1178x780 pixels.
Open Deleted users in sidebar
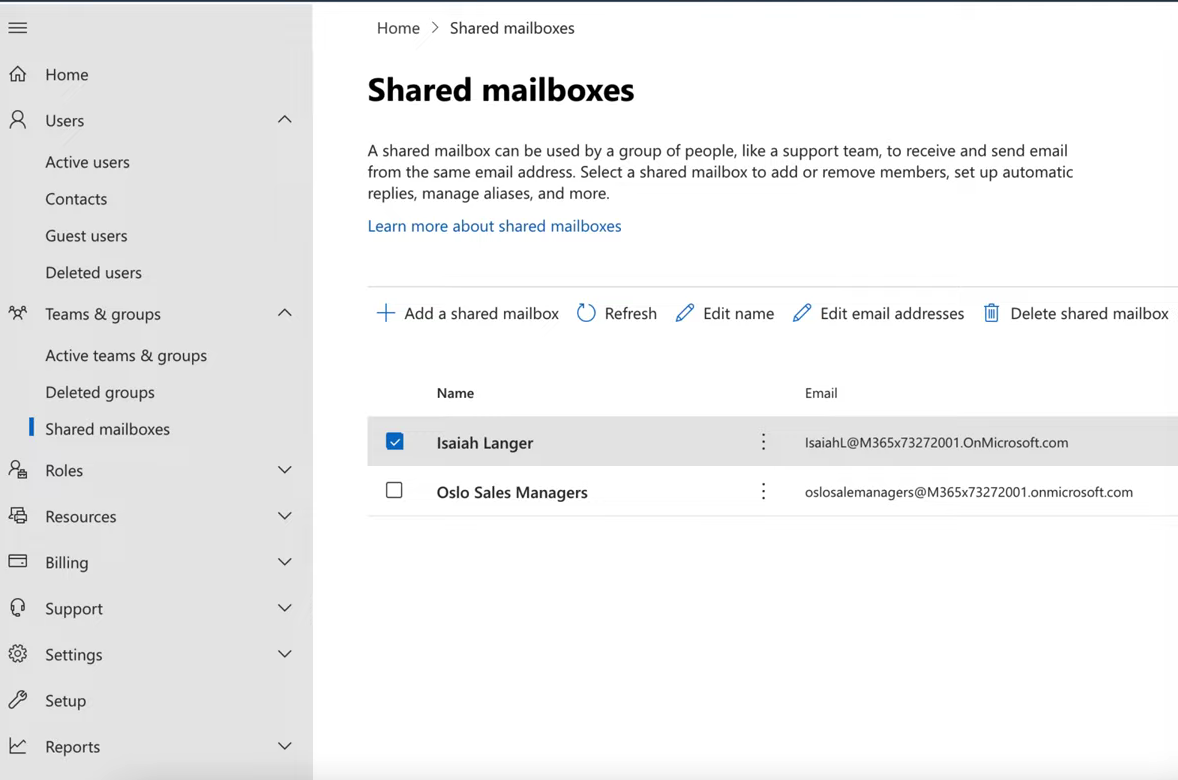tap(93, 272)
